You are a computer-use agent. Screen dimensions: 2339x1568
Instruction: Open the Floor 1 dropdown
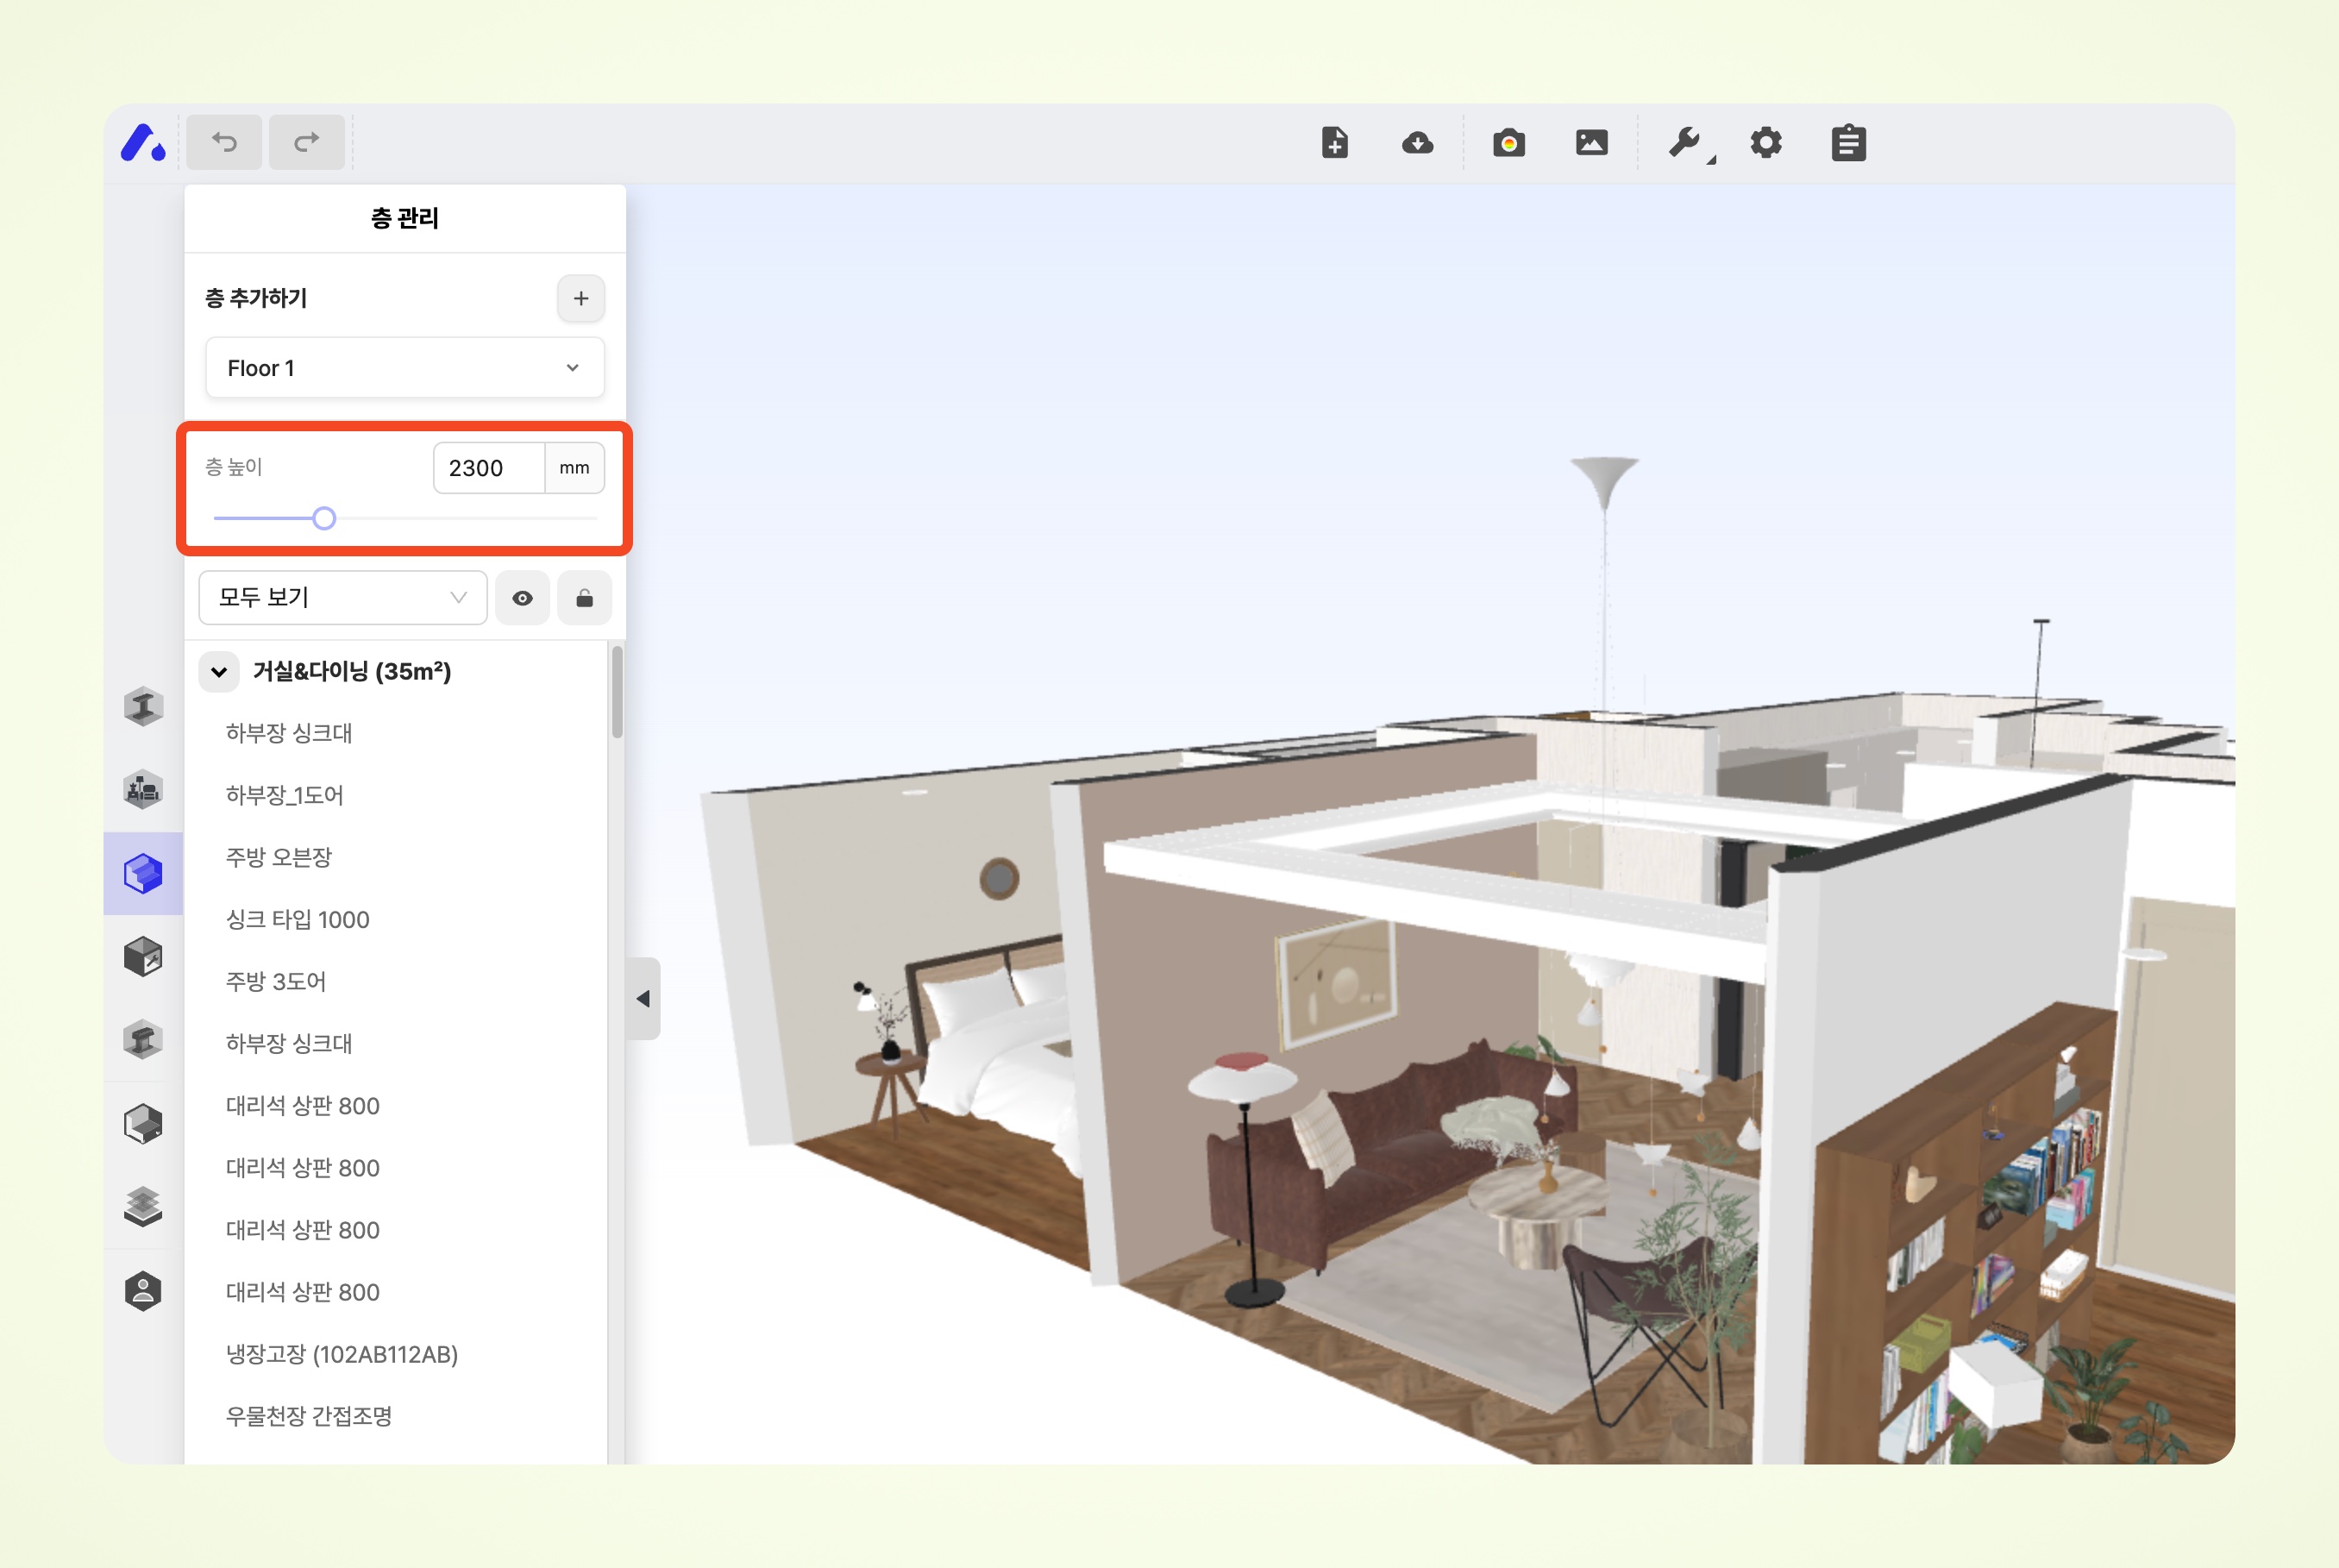point(405,368)
